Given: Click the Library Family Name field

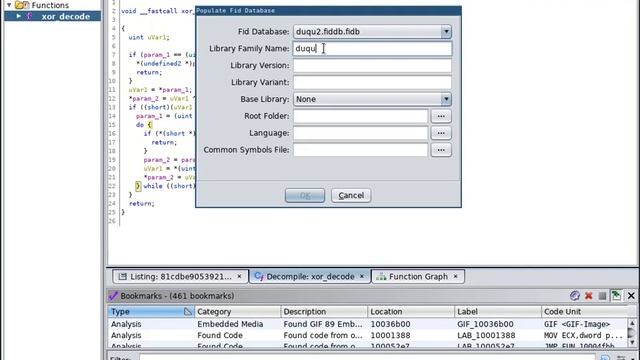Looking at the screenshot, I should [x=372, y=49].
